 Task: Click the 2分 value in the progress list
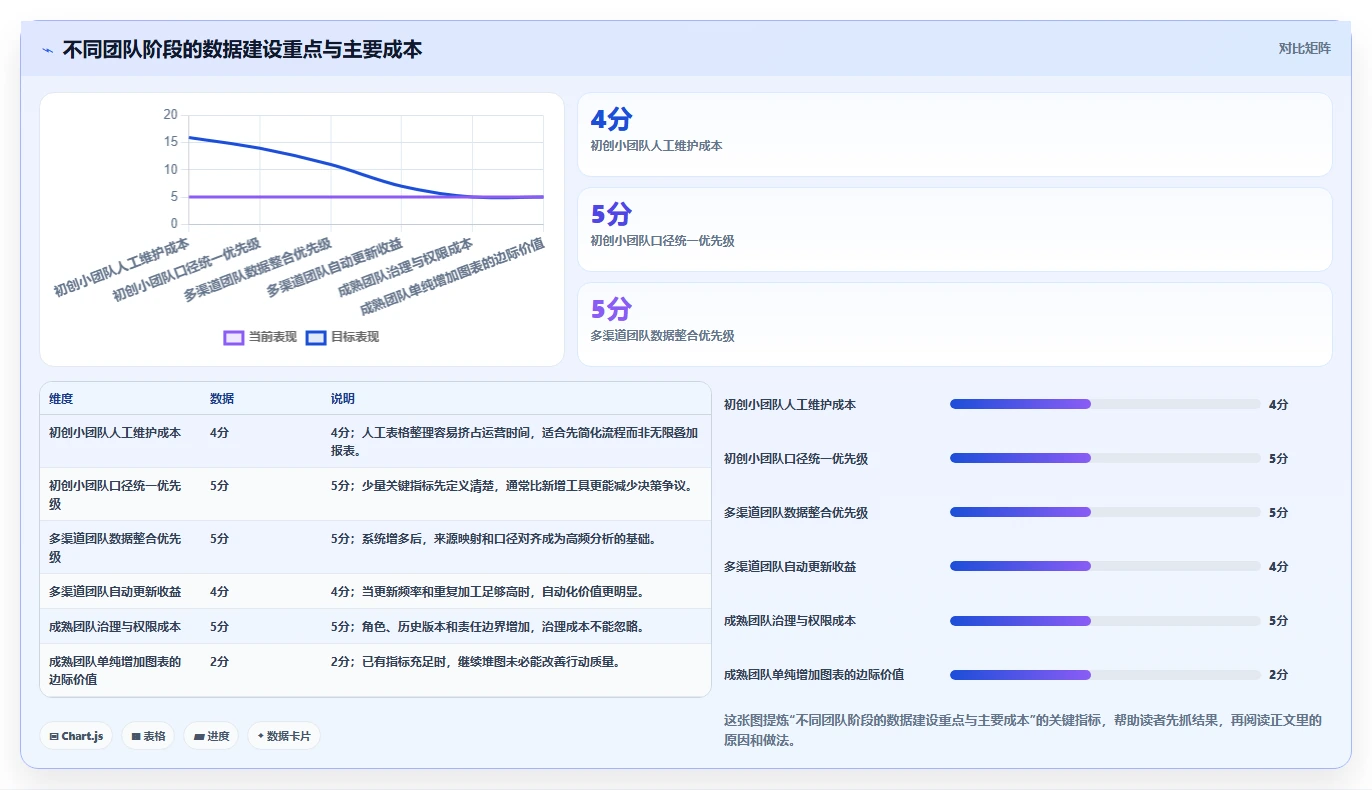pyautogui.click(x=1279, y=674)
